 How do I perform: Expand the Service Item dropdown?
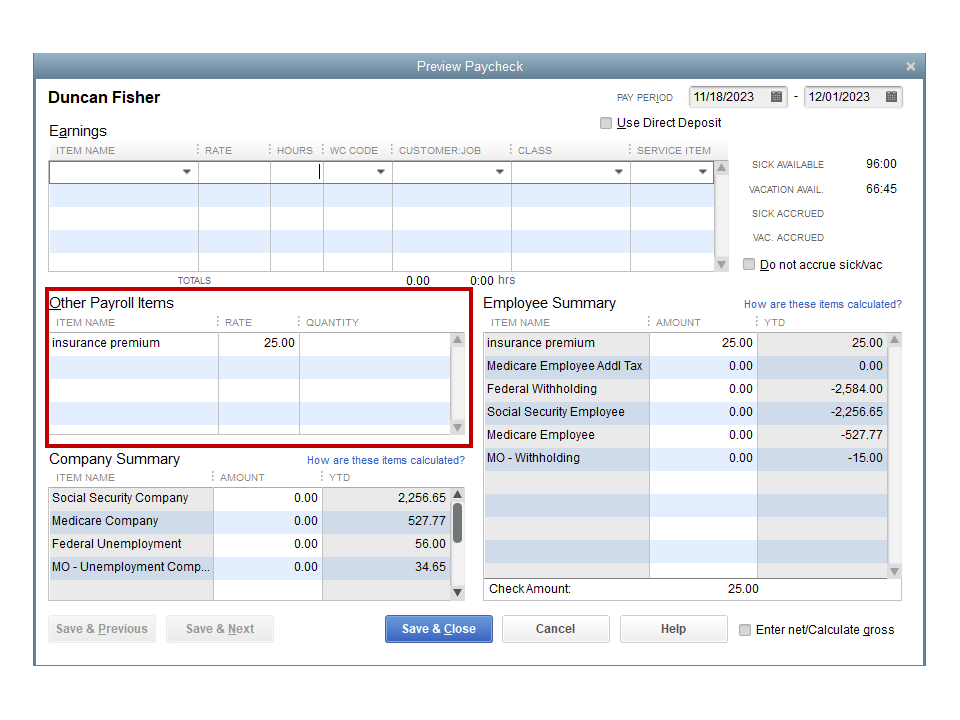coord(704,171)
